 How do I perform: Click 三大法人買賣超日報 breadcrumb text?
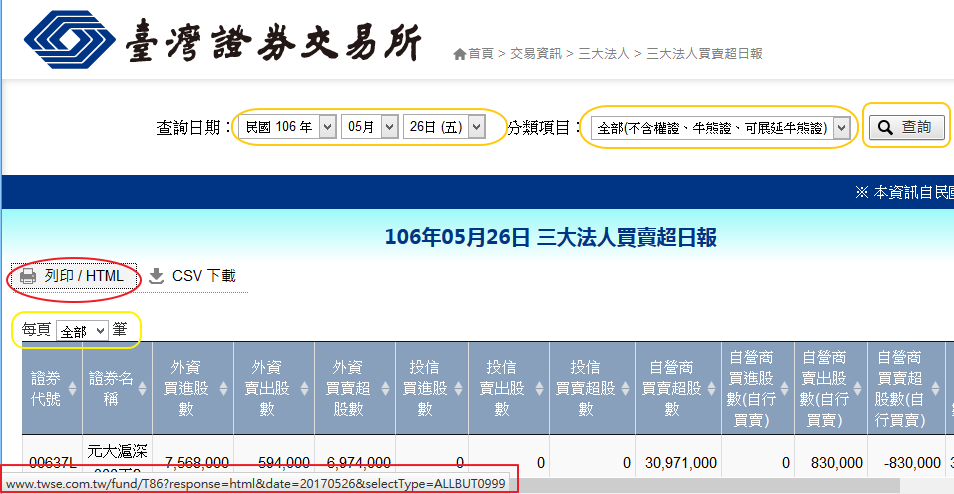click(704, 54)
